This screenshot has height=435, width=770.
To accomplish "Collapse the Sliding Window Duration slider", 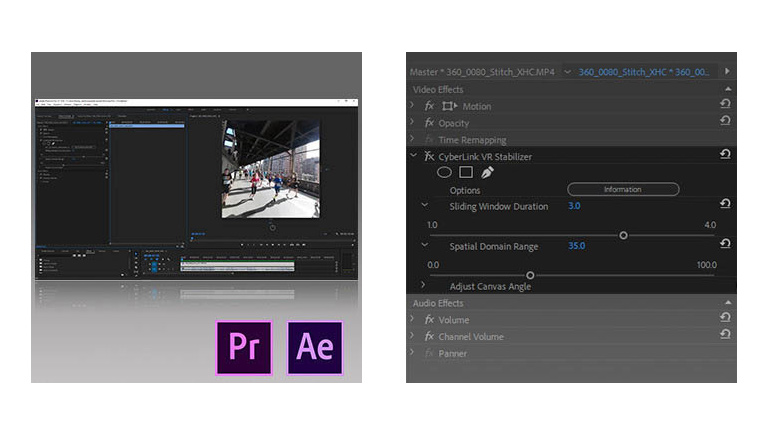I will [x=424, y=206].
